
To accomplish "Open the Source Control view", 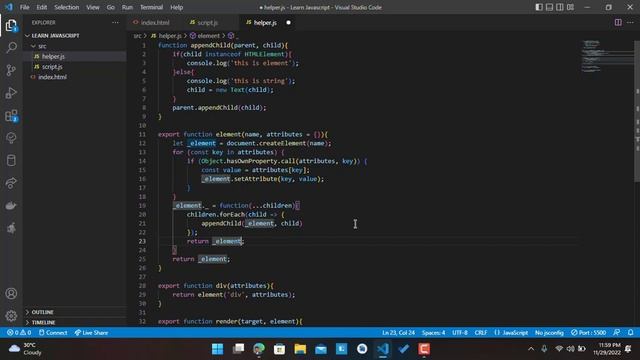I will [x=11, y=70].
